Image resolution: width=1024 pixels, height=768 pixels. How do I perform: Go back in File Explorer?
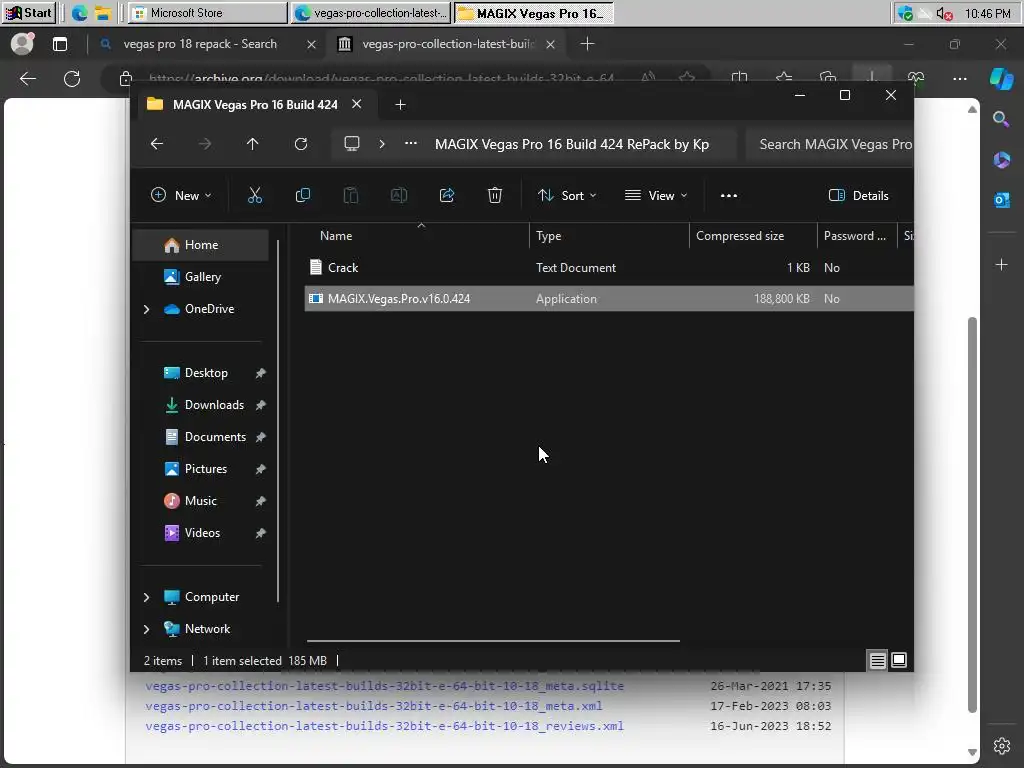click(157, 144)
